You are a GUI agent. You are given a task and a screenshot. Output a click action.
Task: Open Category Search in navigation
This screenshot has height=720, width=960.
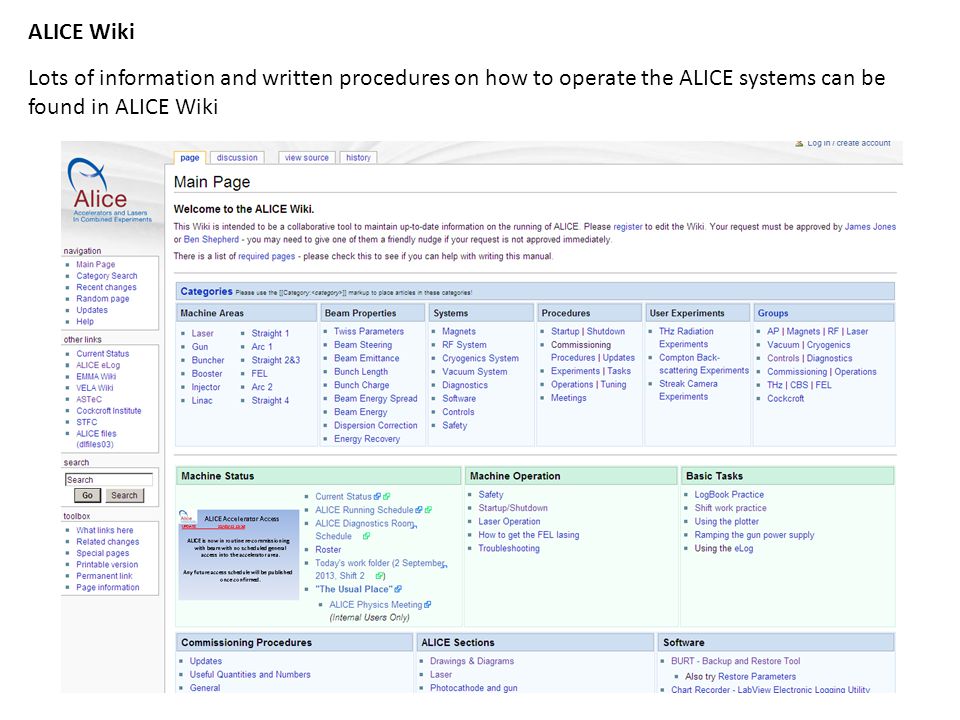(107, 276)
